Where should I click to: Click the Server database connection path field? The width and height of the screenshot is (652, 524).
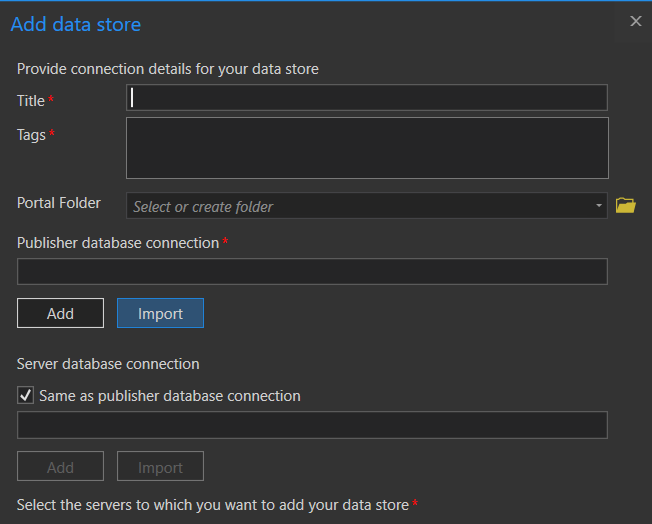pyautogui.click(x=312, y=425)
